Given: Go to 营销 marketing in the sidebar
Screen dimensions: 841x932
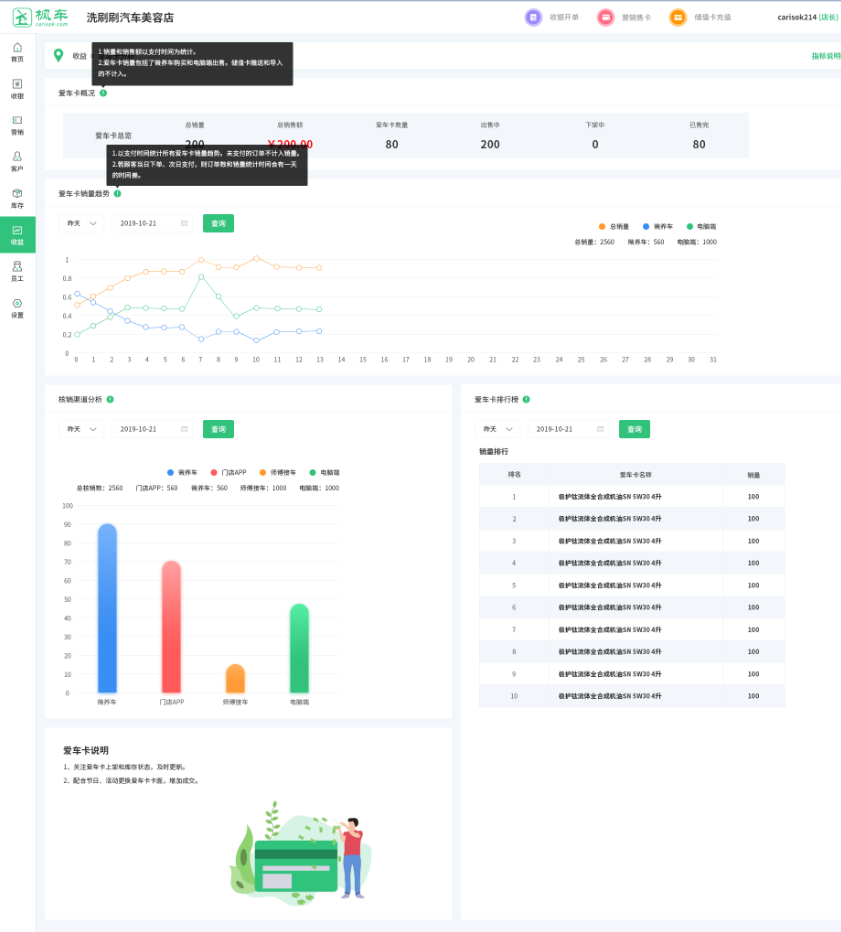Looking at the screenshot, I should (17, 125).
